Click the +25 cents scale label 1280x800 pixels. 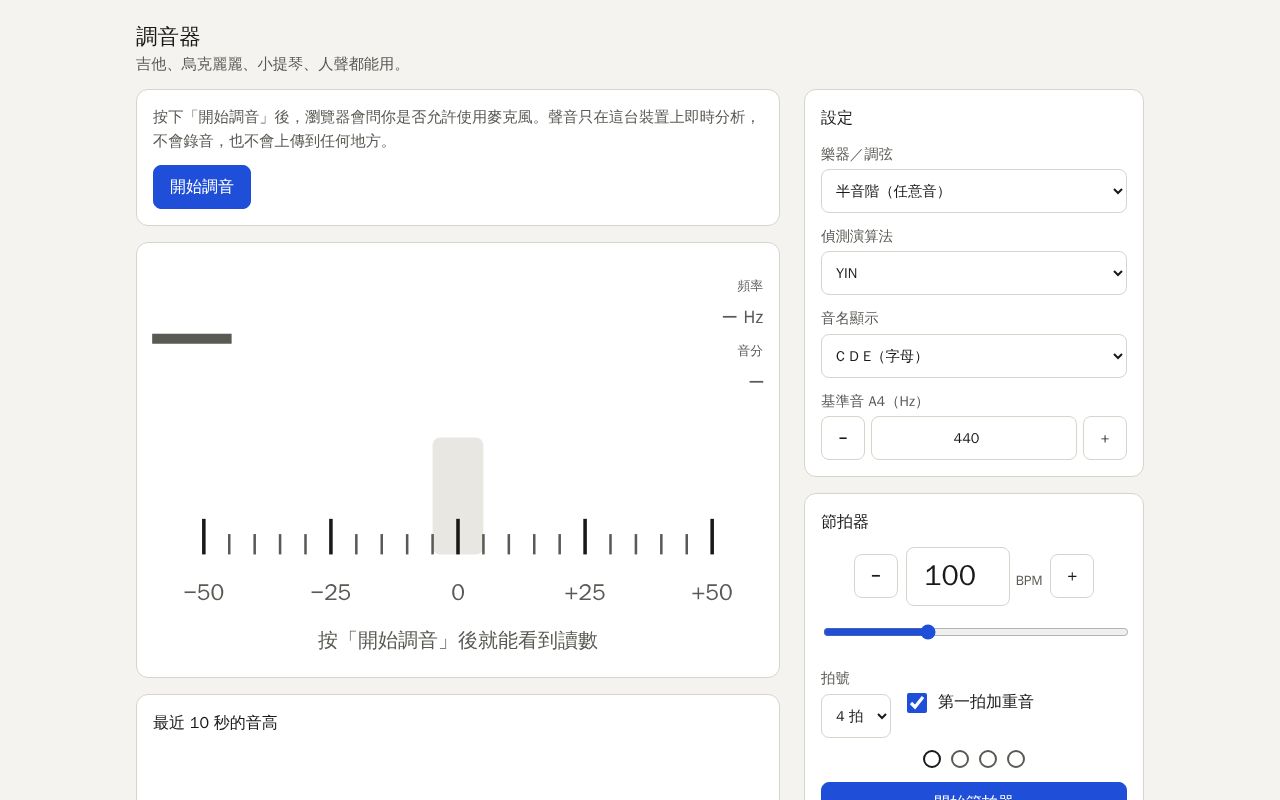point(585,593)
